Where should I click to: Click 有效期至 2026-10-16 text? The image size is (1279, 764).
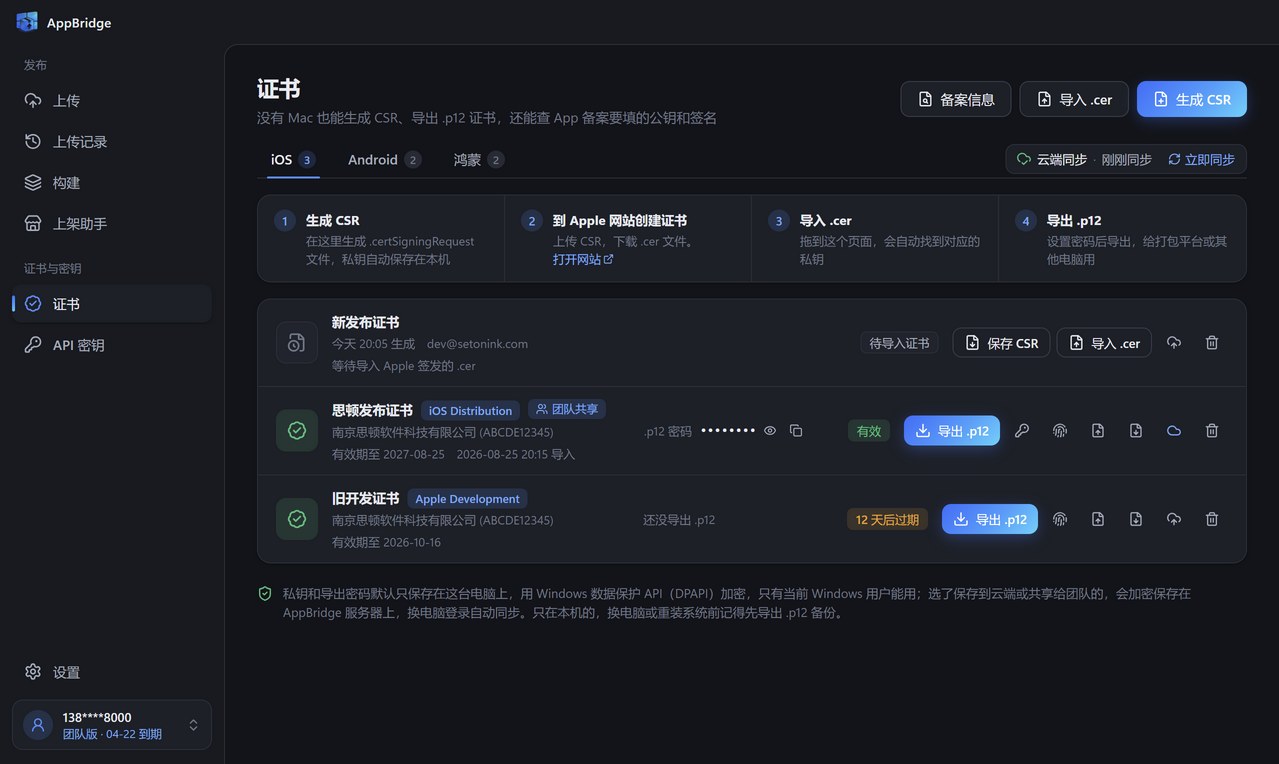click(x=386, y=542)
